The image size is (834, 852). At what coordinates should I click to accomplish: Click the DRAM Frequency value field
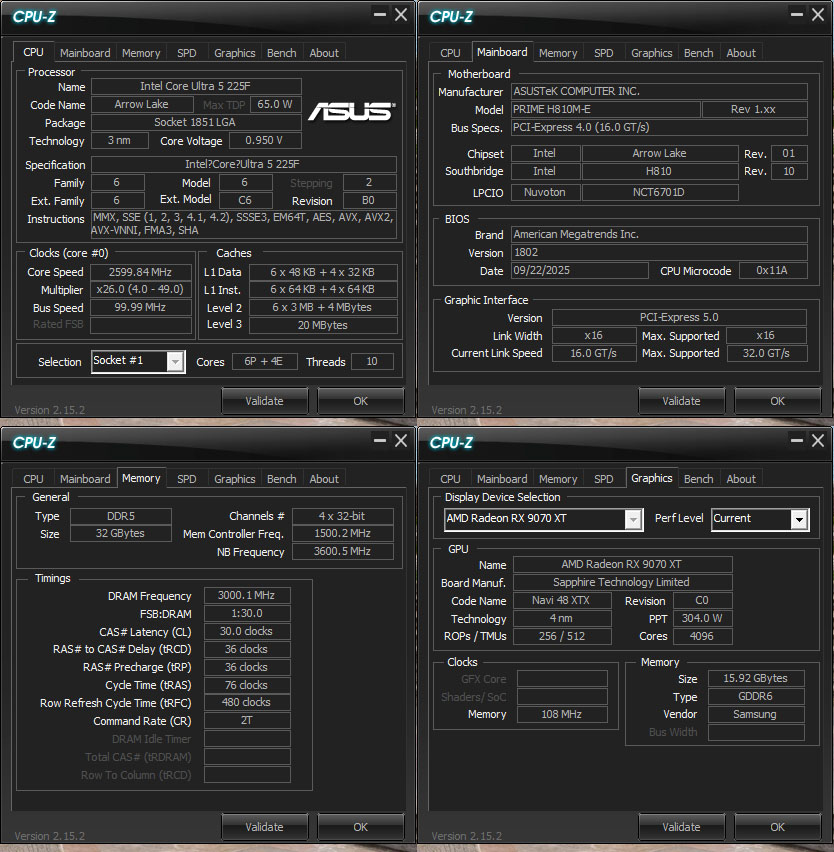click(247, 596)
